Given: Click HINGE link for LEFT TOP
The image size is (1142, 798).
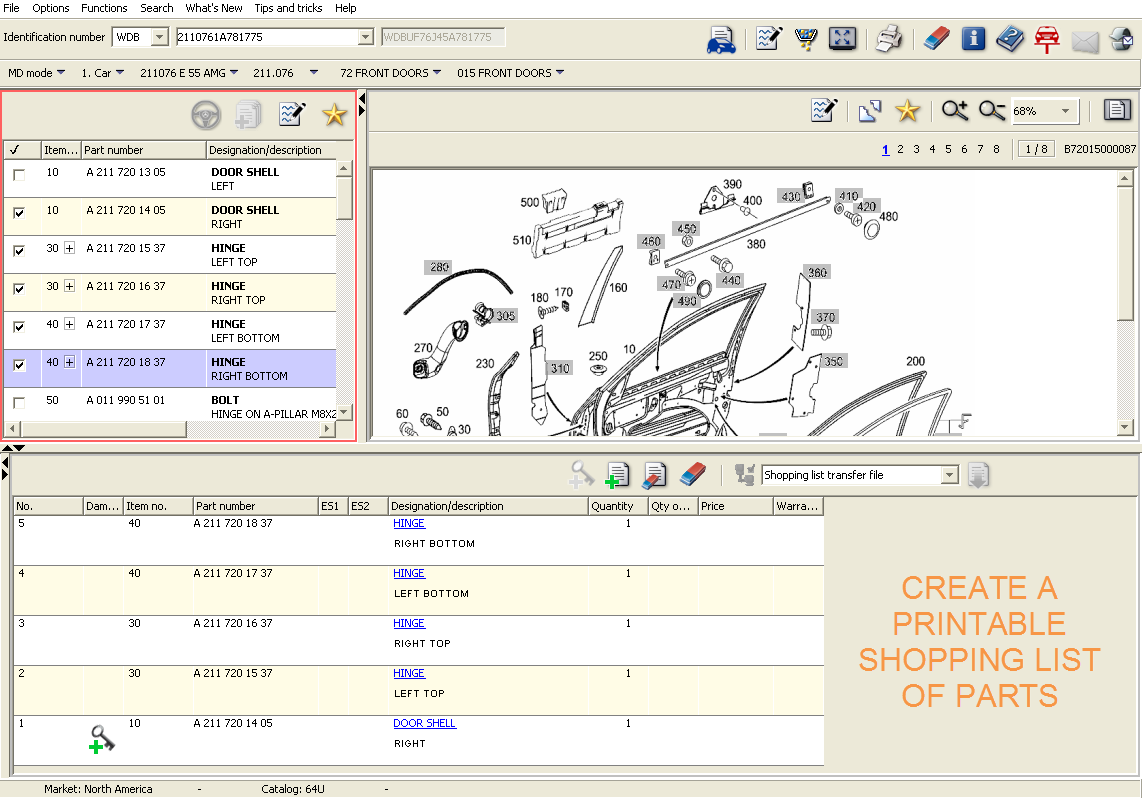Looking at the screenshot, I should click(409, 673).
